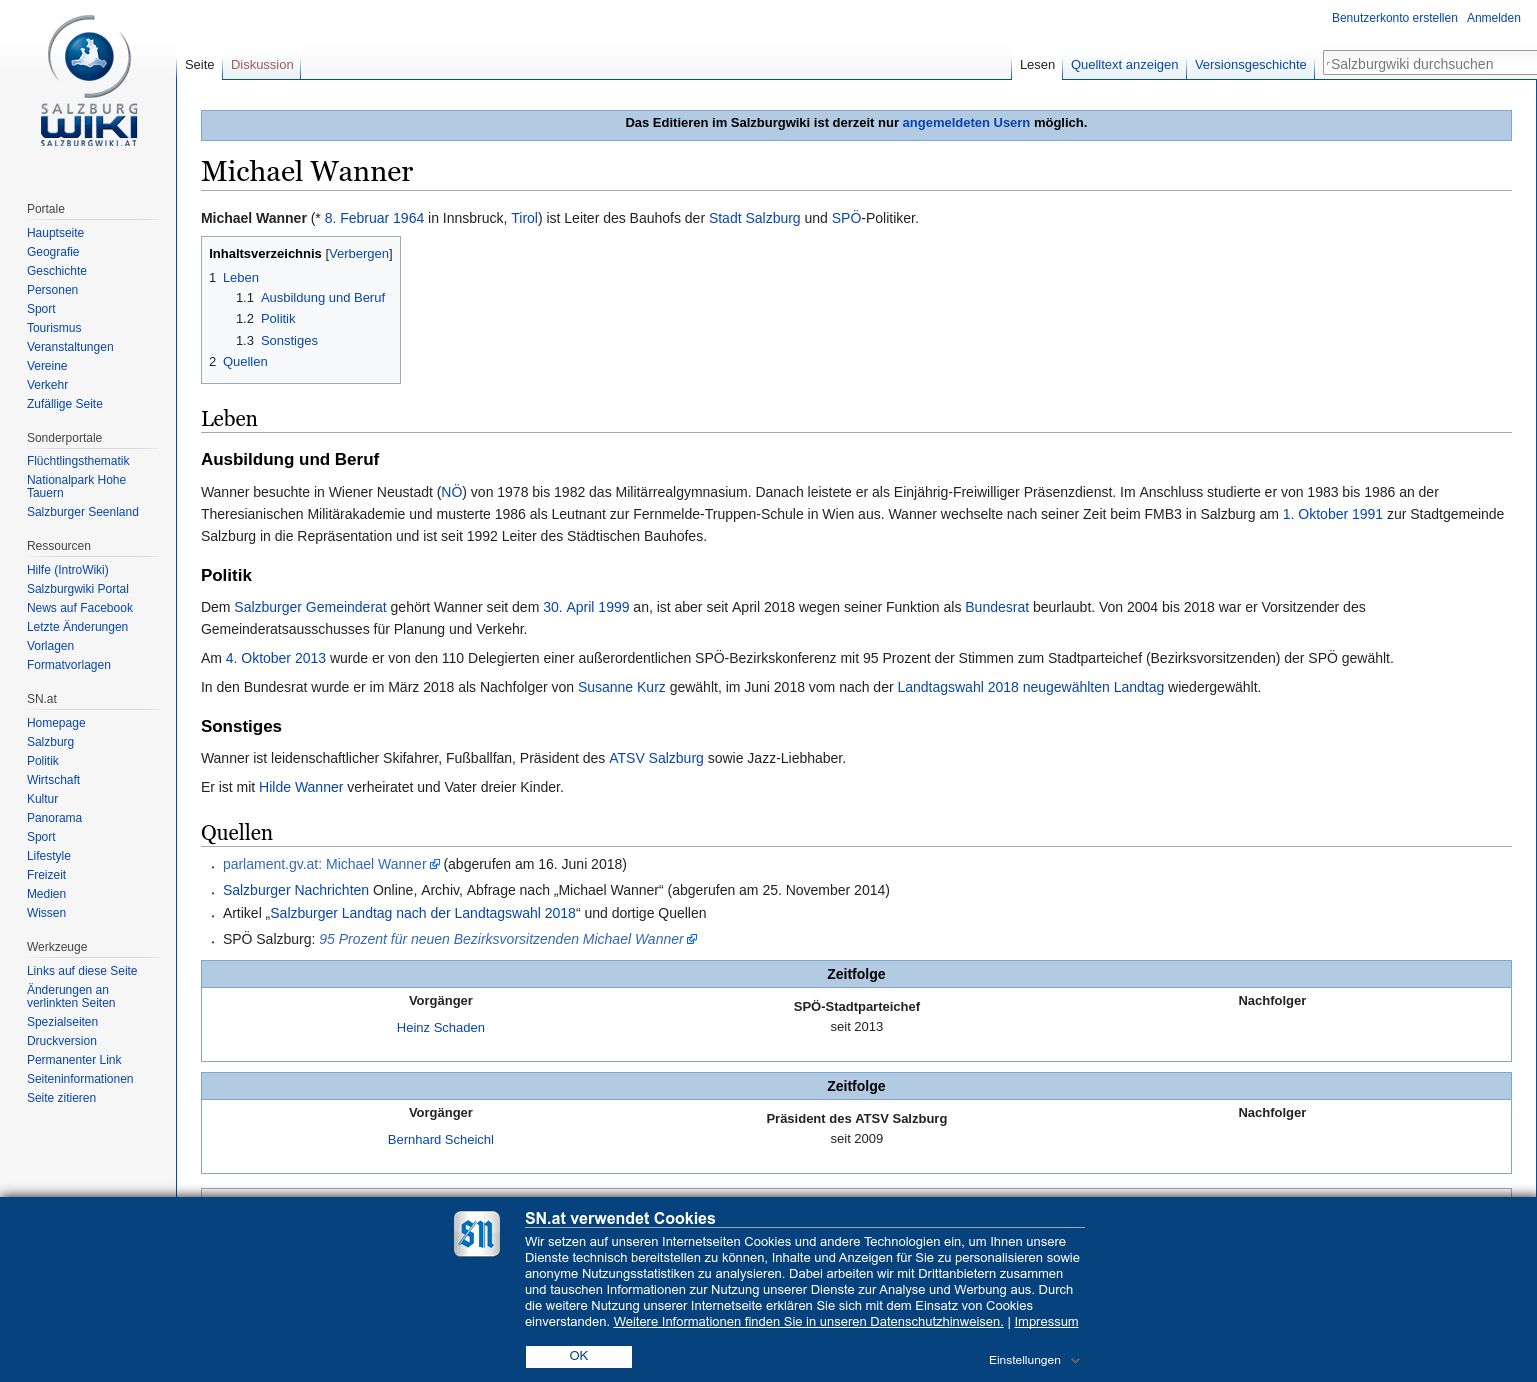Open Landtagswahl 2018 neugewählten Landtag link
The height and width of the screenshot is (1382, 1537).
point(1031,687)
